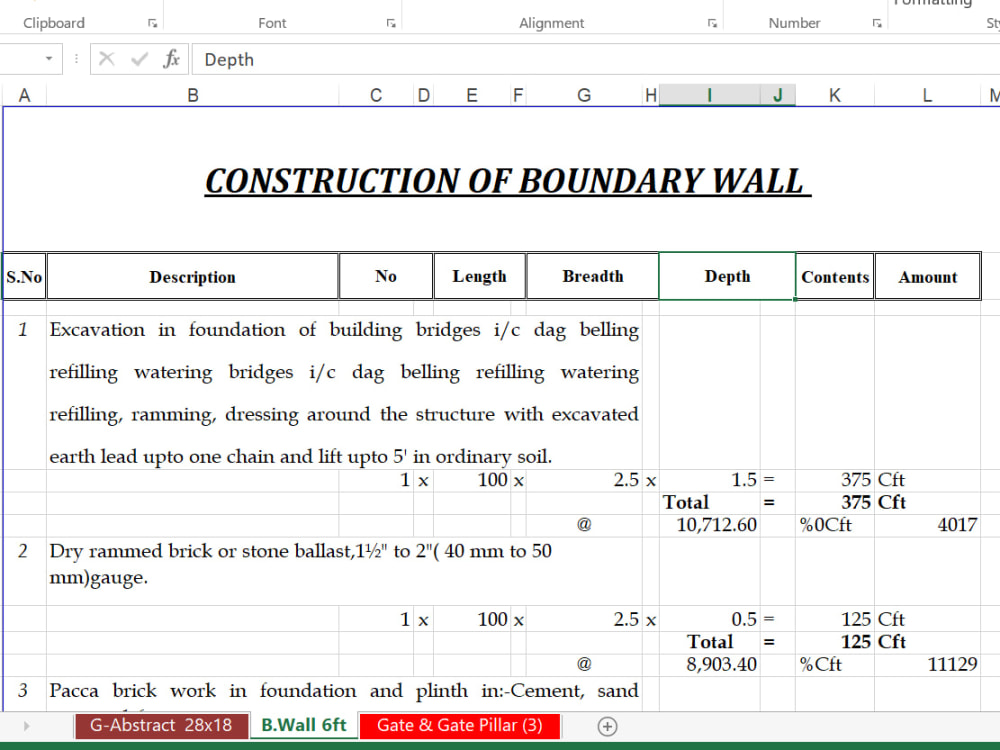The image size is (1000, 750).
Task: Expand the Name Box dropdown arrow
Action: [x=49, y=59]
